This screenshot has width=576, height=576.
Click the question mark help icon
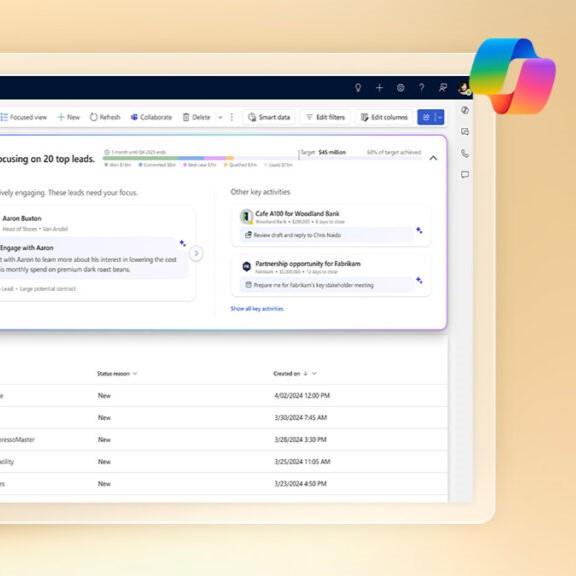click(421, 88)
